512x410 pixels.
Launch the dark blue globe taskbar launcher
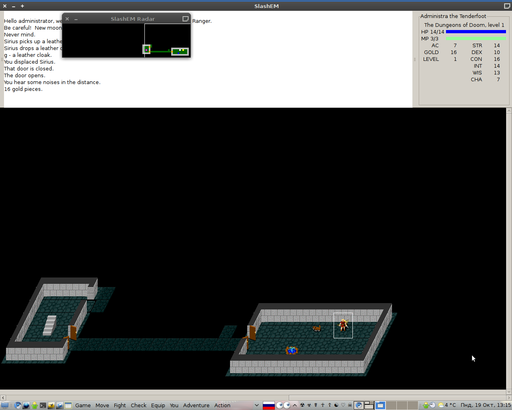(26, 405)
